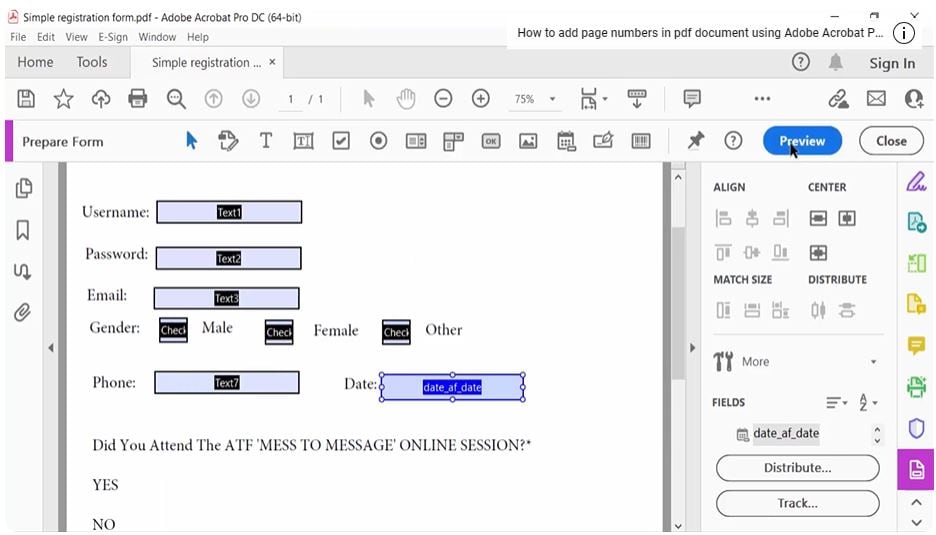This screenshot has height=535, width=936.
Task: Collapse the right panel arrow
Action: point(692,348)
